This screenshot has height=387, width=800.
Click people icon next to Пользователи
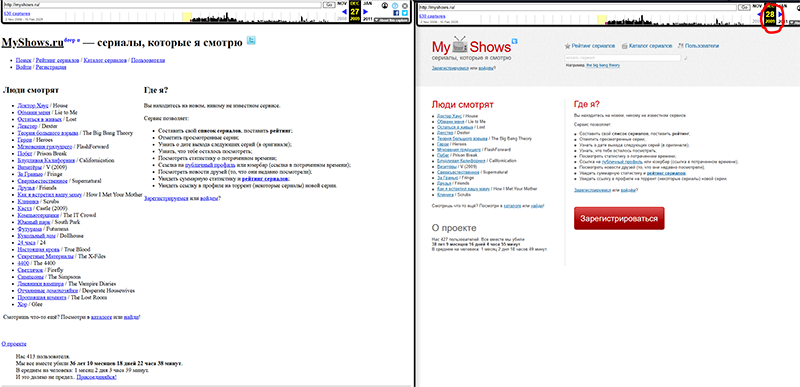pos(681,46)
